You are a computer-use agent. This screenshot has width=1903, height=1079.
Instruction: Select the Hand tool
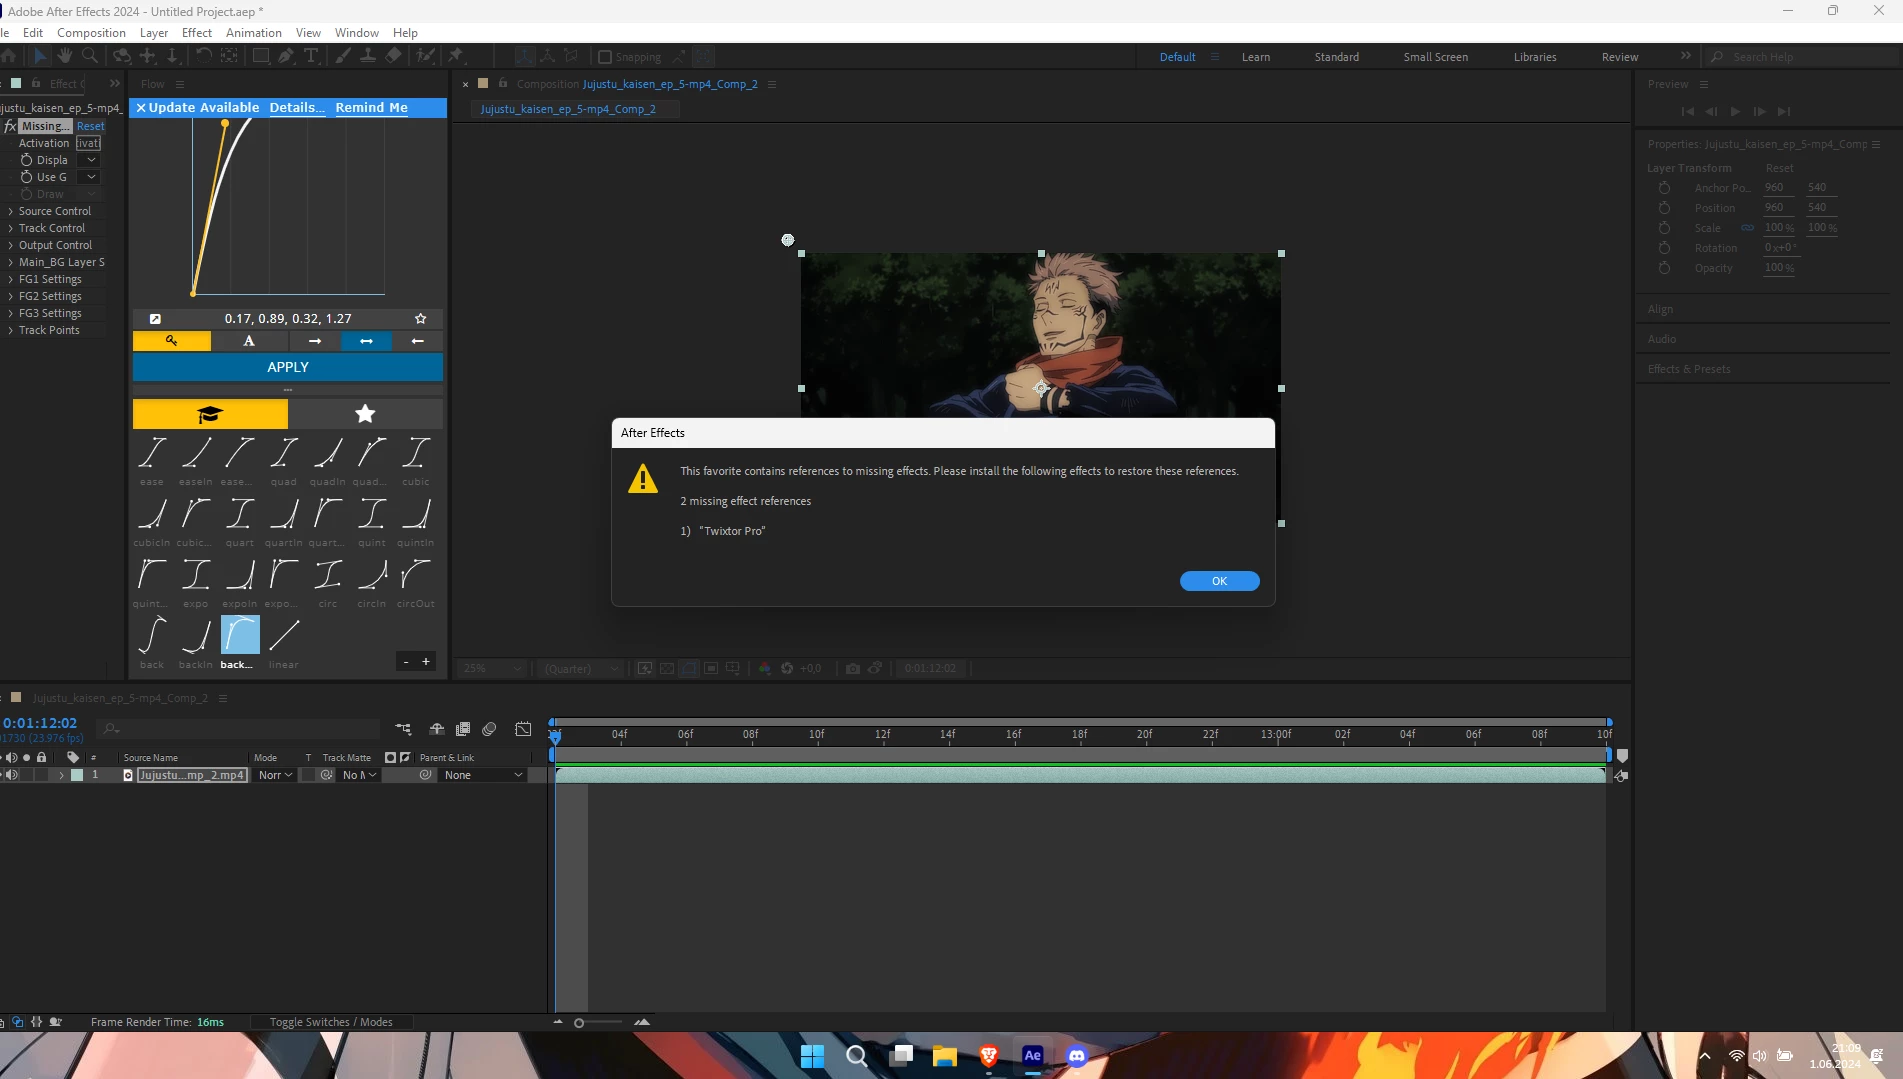point(65,56)
